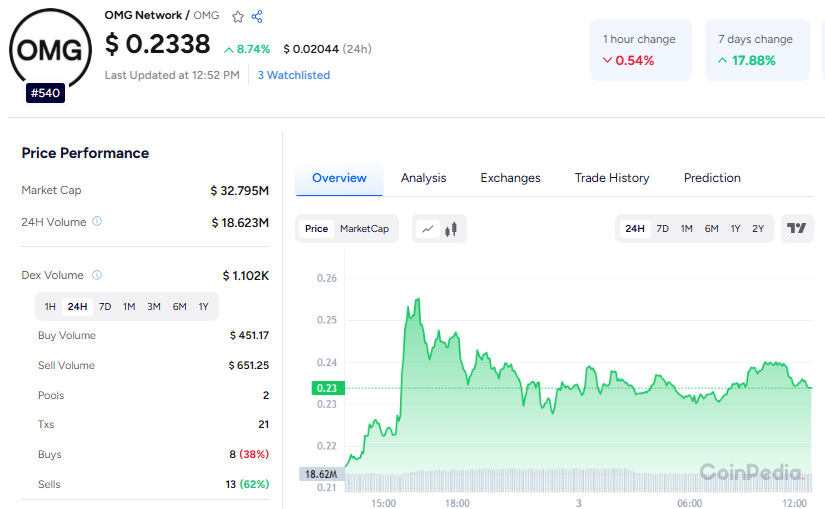Select 3M Dex Volume period

tap(154, 306)
